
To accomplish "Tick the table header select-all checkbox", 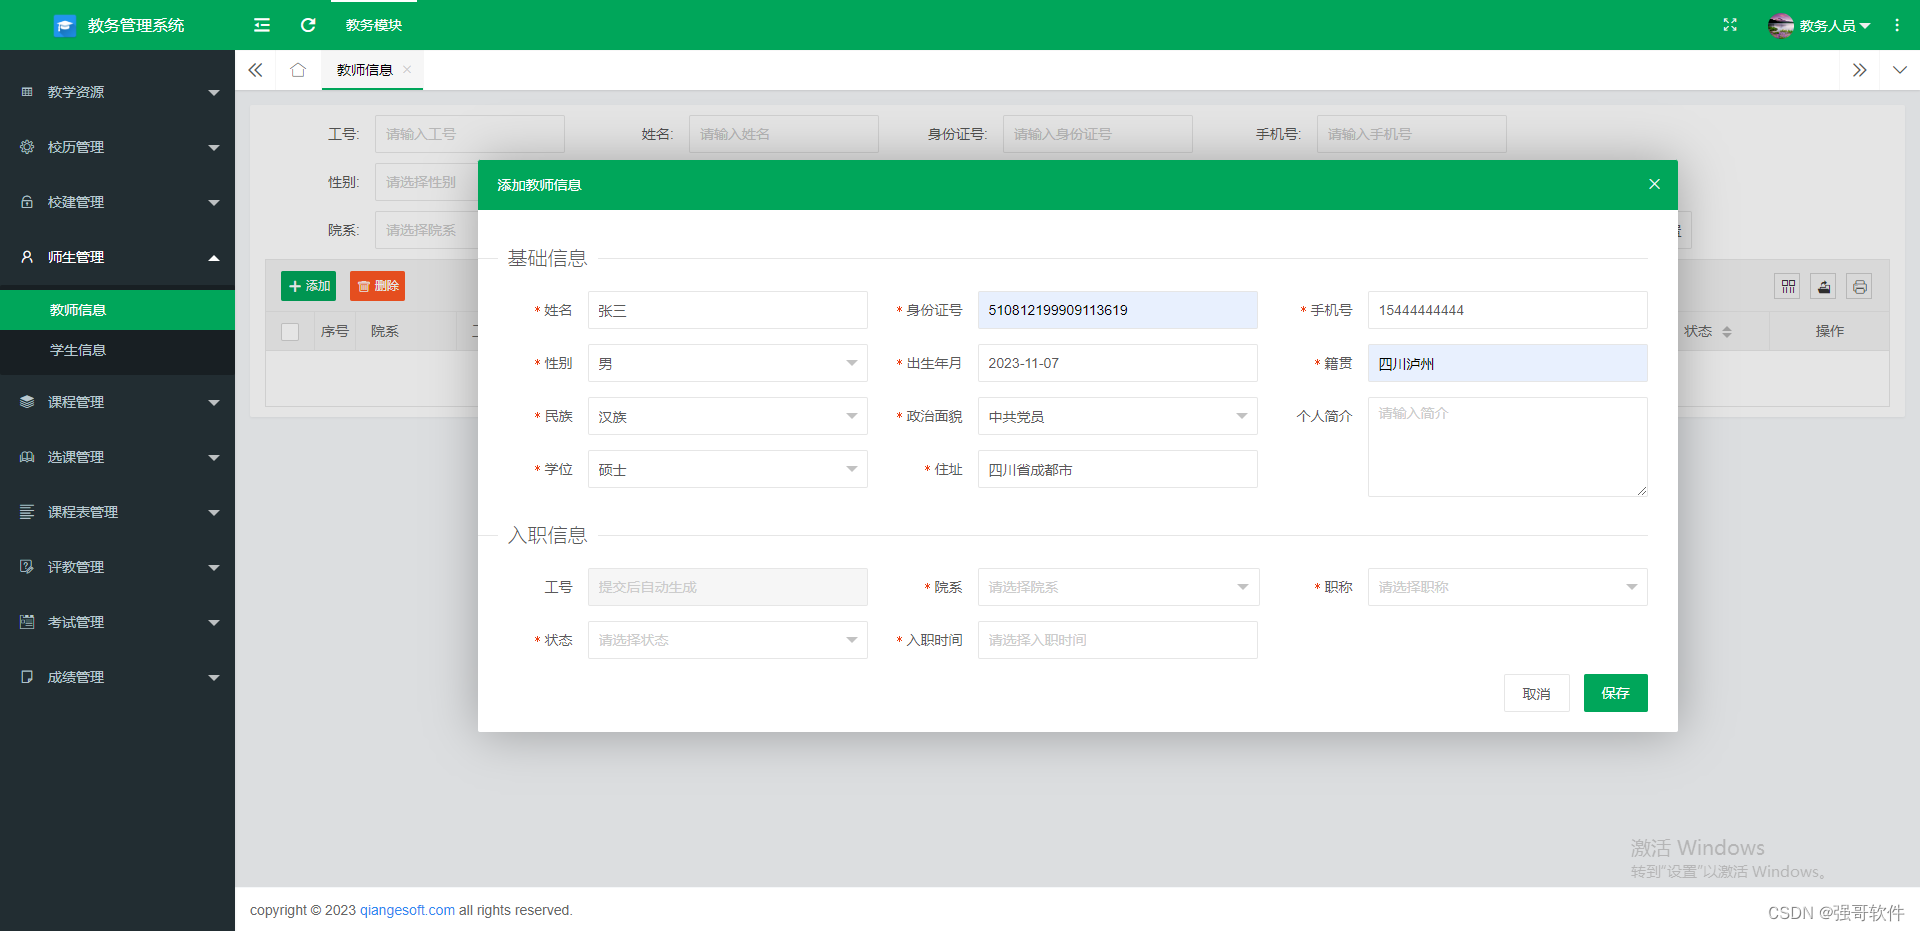I will [290, 332].
